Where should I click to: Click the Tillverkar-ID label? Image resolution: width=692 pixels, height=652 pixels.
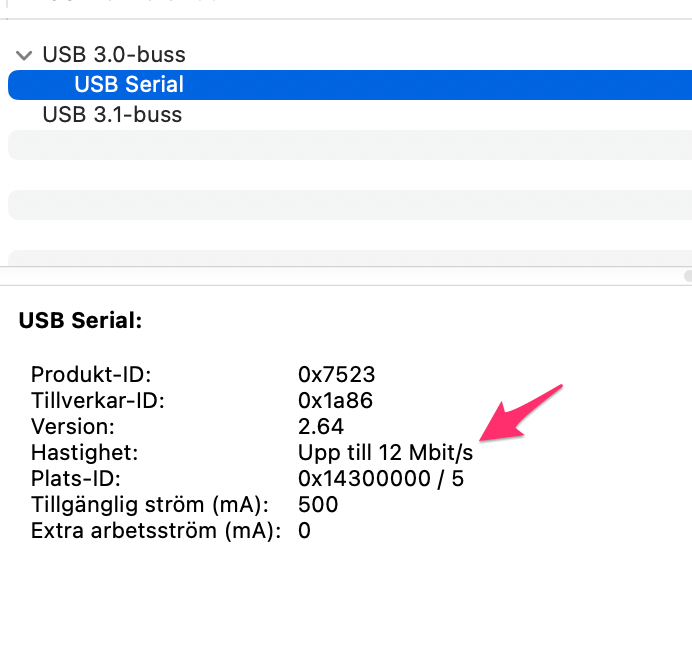pos(97,401)
